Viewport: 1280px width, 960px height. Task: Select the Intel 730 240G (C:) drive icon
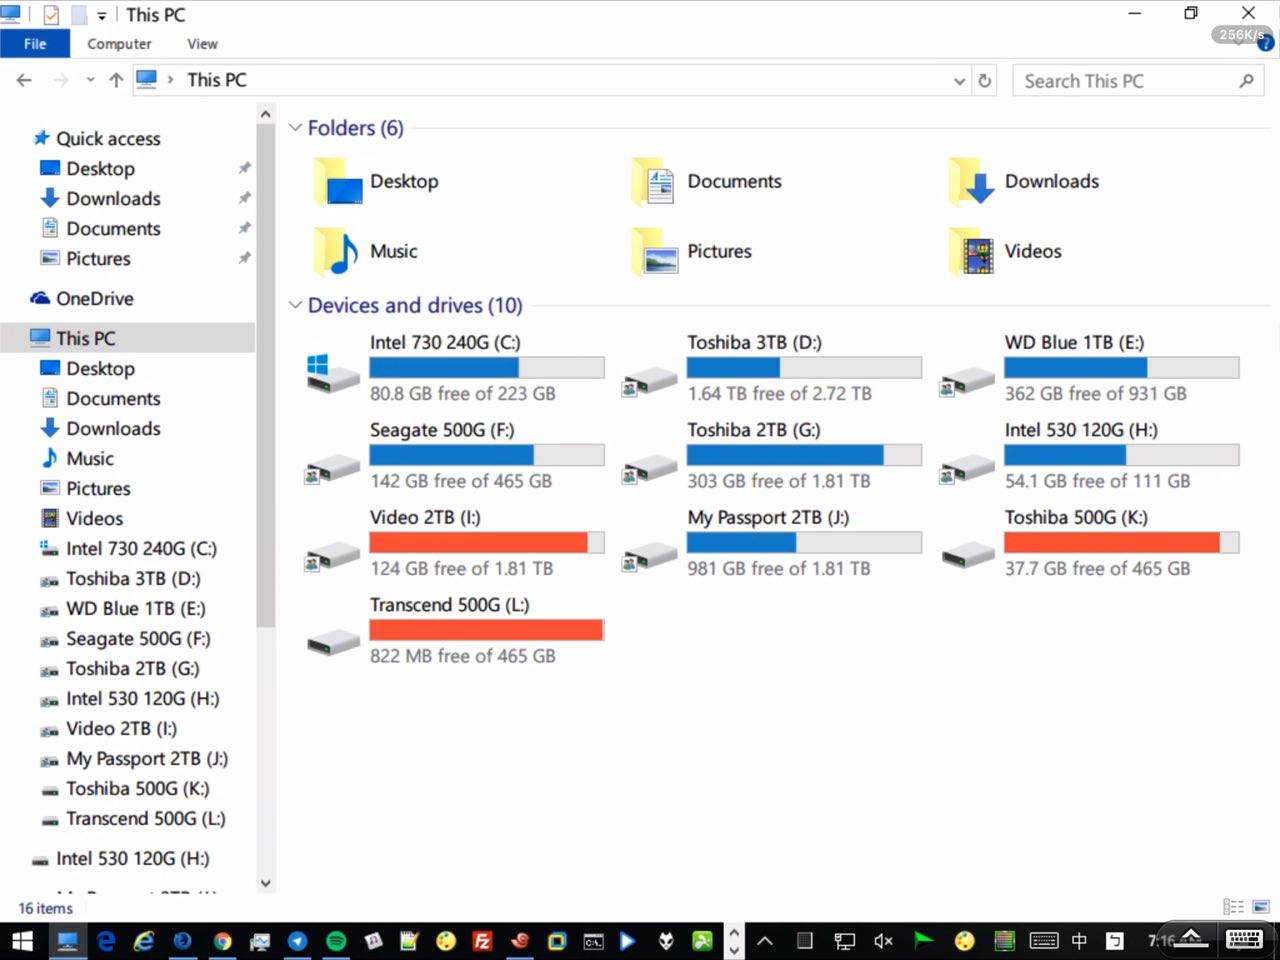pos(333,373)
